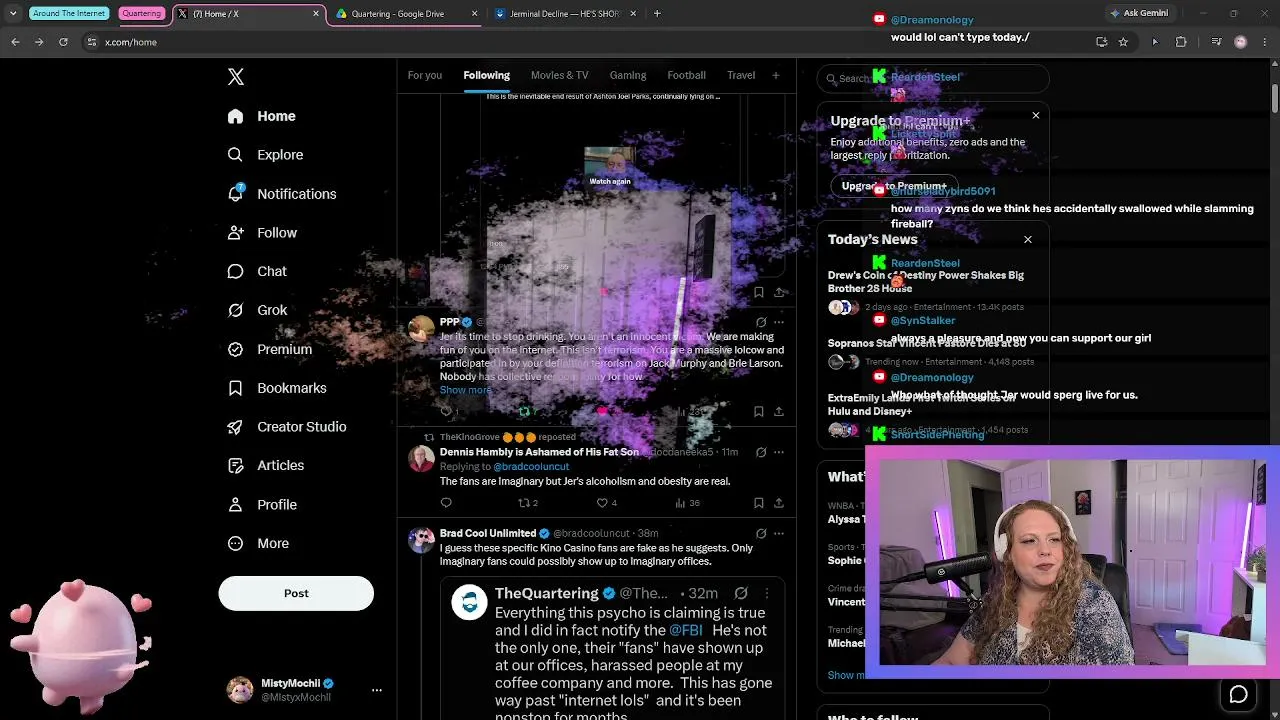Click Ask Gemini in the browser
This screenshot has width=1280, height=720.
coord(1138,13)
